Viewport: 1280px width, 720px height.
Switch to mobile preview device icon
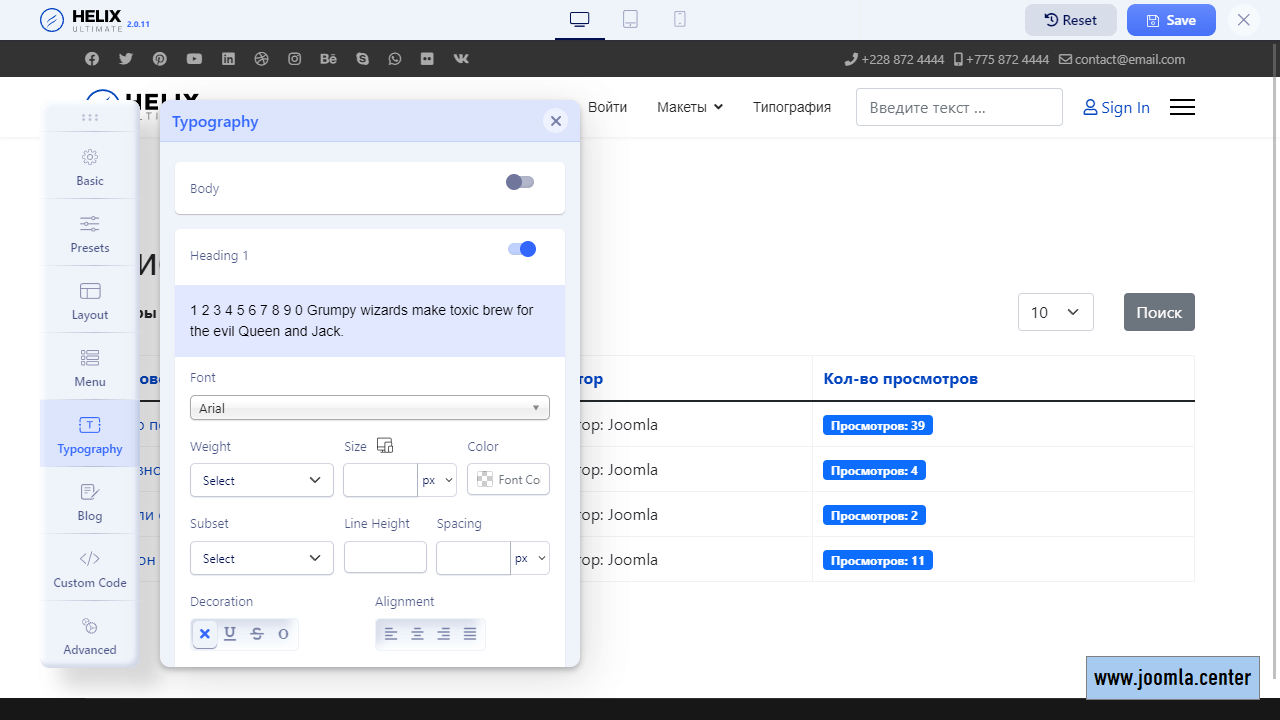click(x=680, y=19)
